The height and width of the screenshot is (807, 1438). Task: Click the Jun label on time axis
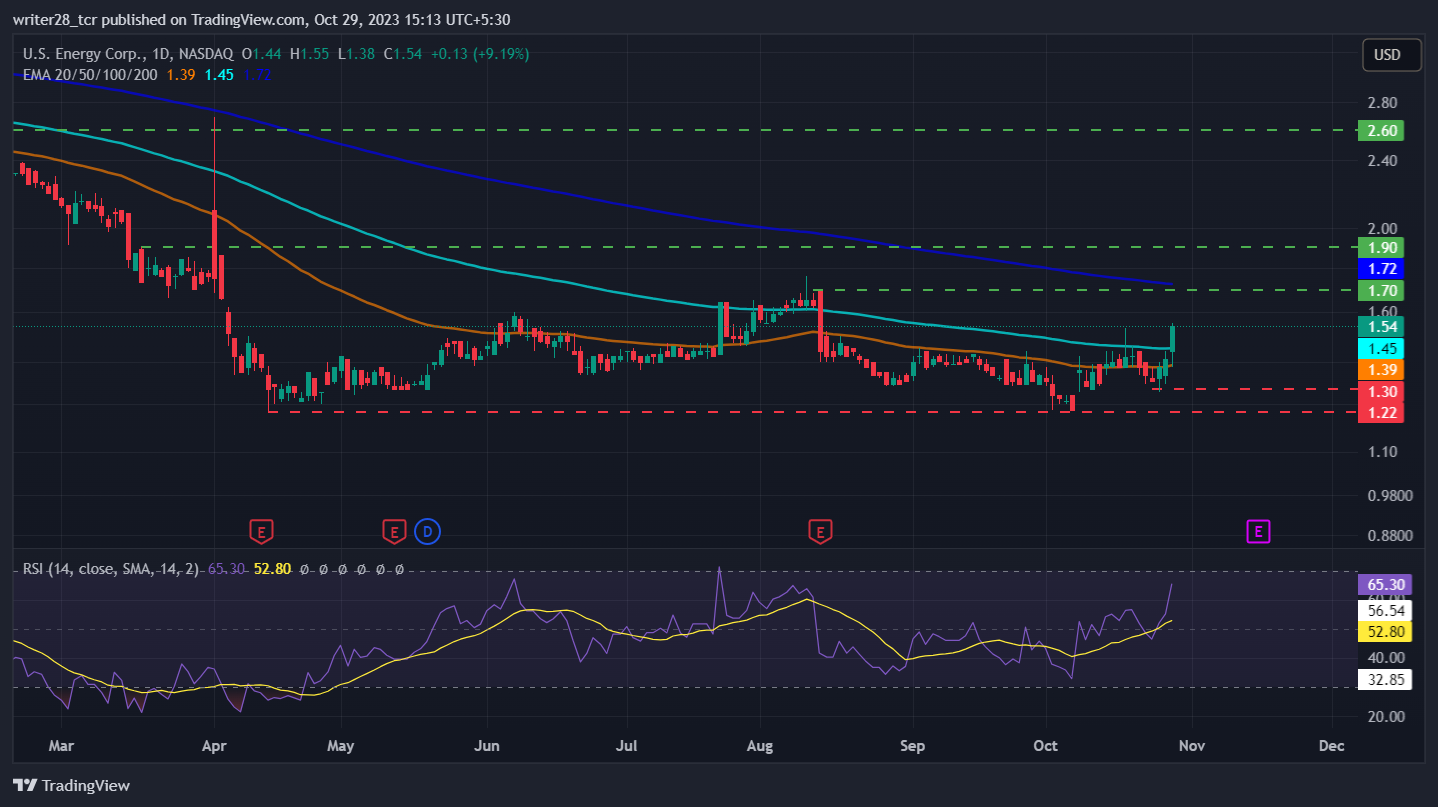(487, 746)
